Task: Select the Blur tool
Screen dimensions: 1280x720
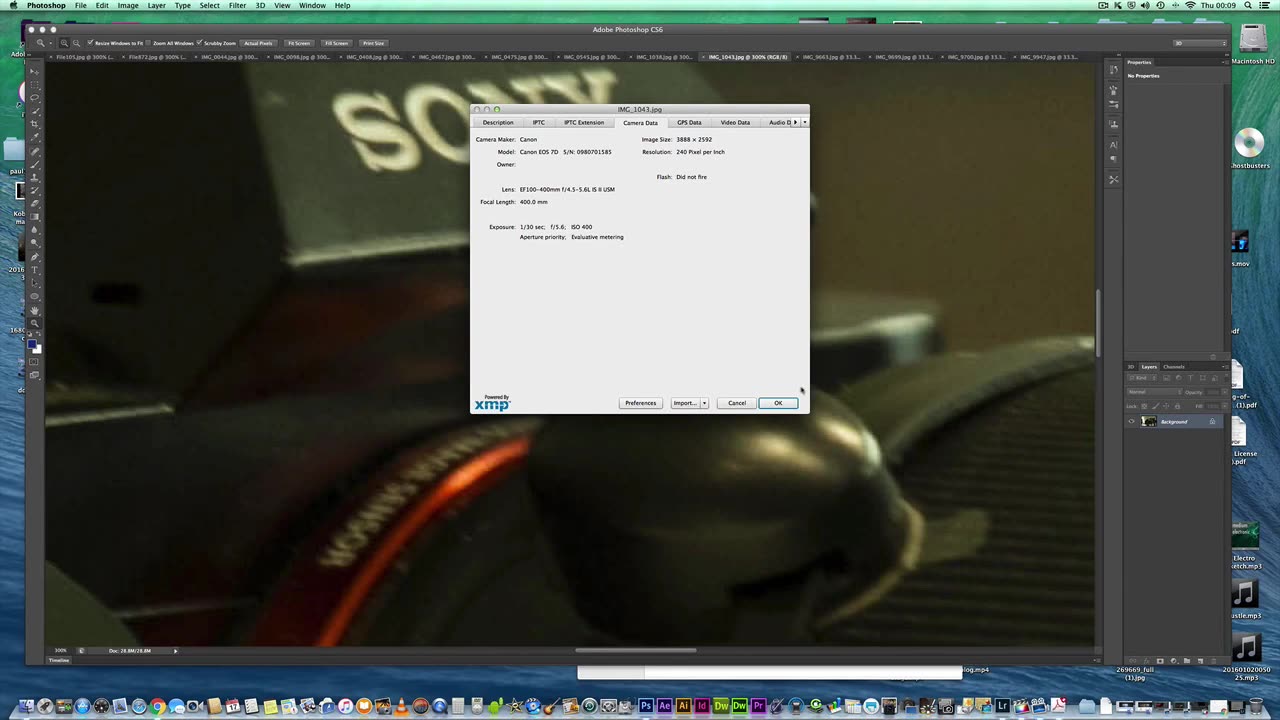Action: (33, 230)
